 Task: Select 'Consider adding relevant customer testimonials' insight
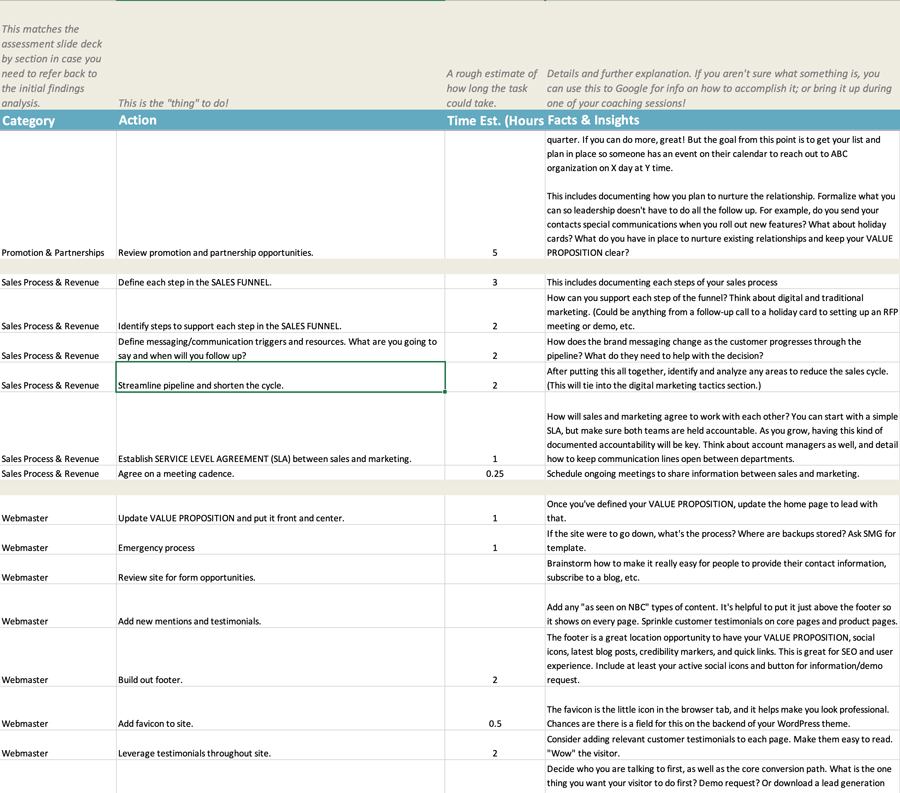(722, 745)
